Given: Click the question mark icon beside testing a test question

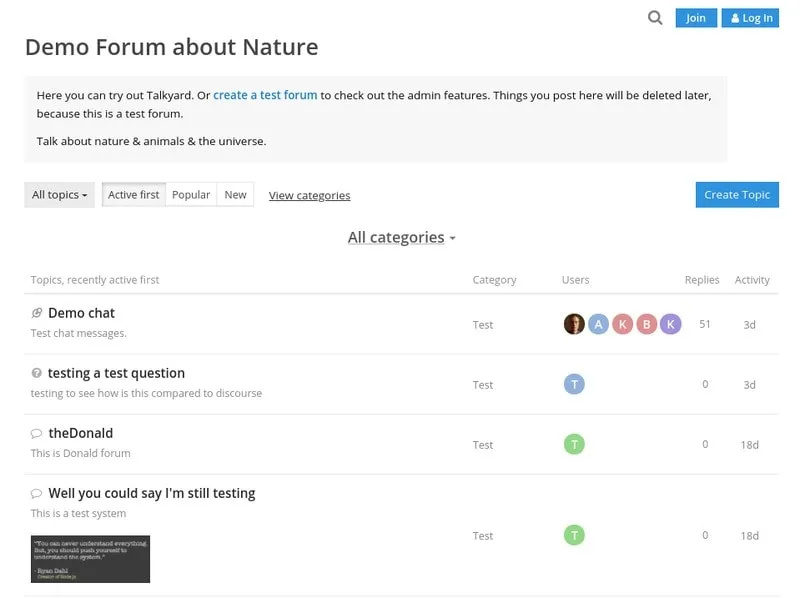Looking at the screenshot, I should point(37,373).
